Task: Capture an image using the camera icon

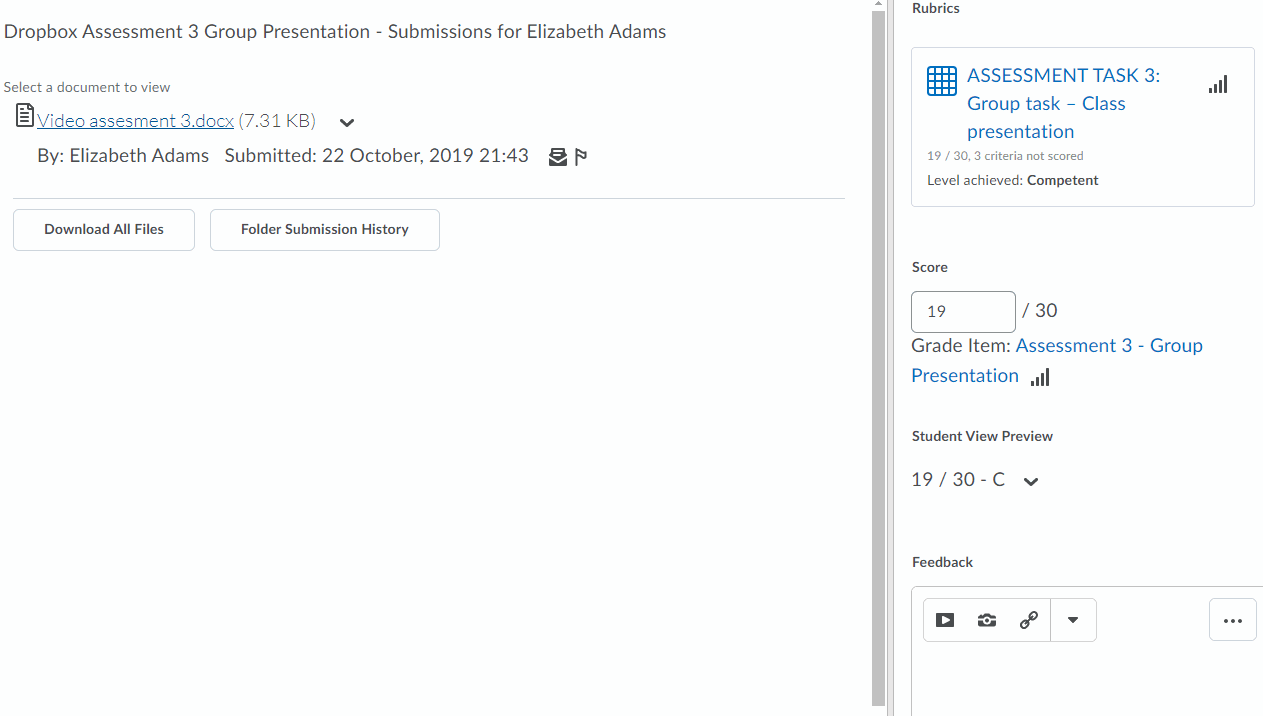Action: coord(986,620)
